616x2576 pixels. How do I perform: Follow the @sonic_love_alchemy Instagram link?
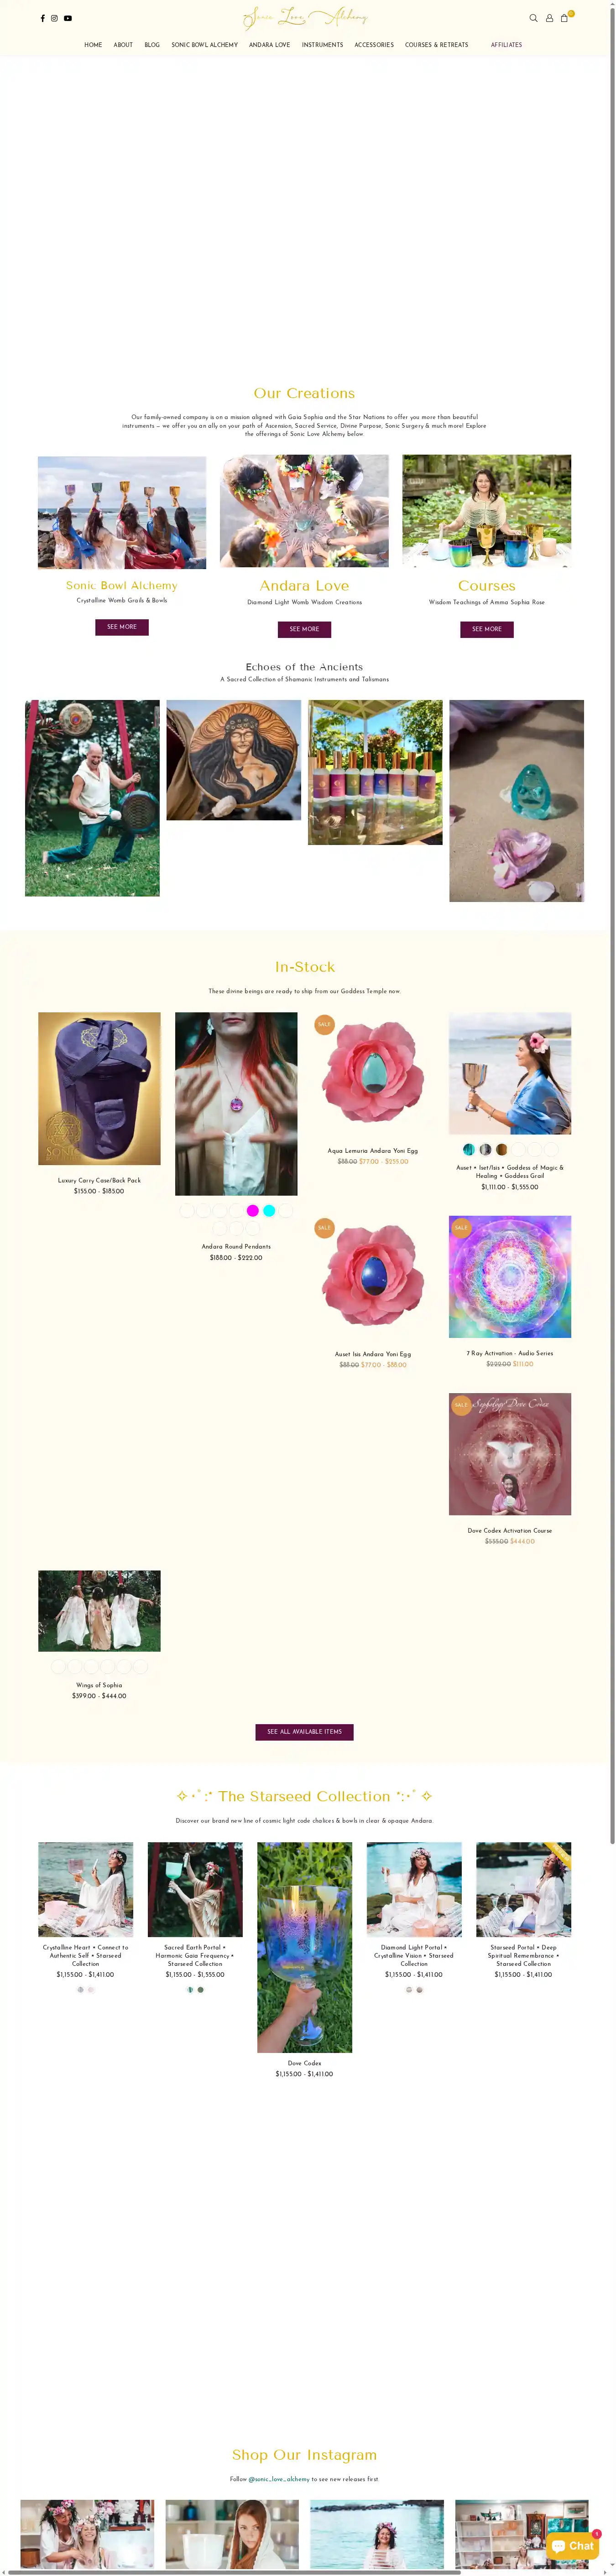[x=279, y=2478]
